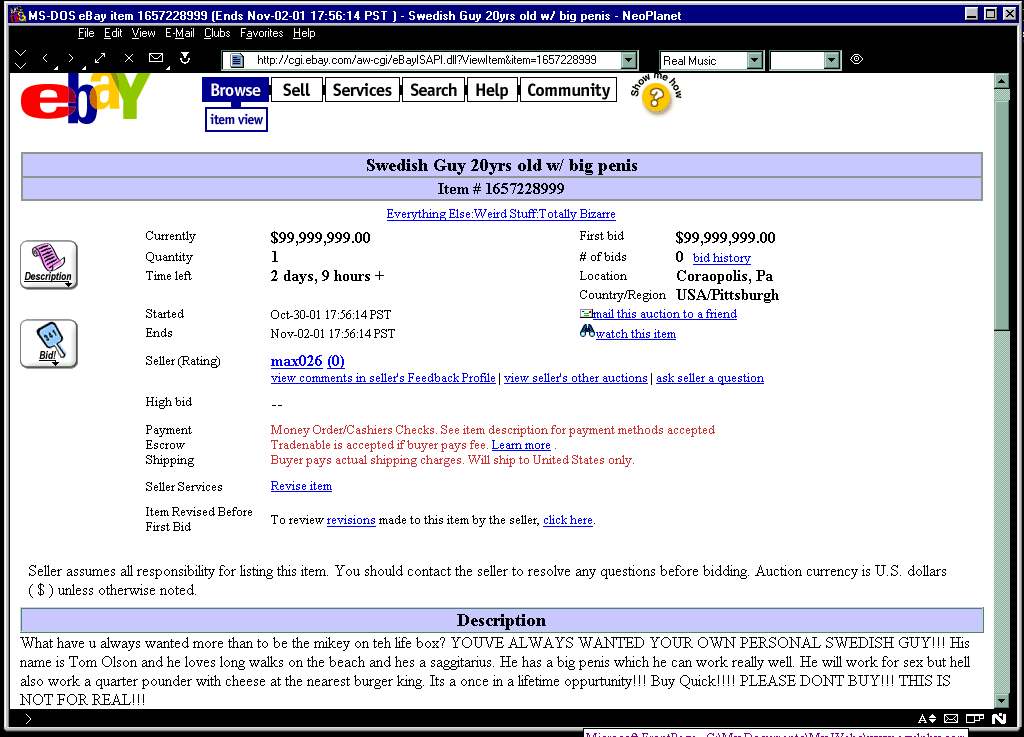Open the Edit menu
Viewport: 1024px width, 737px height.
point(113,33)
